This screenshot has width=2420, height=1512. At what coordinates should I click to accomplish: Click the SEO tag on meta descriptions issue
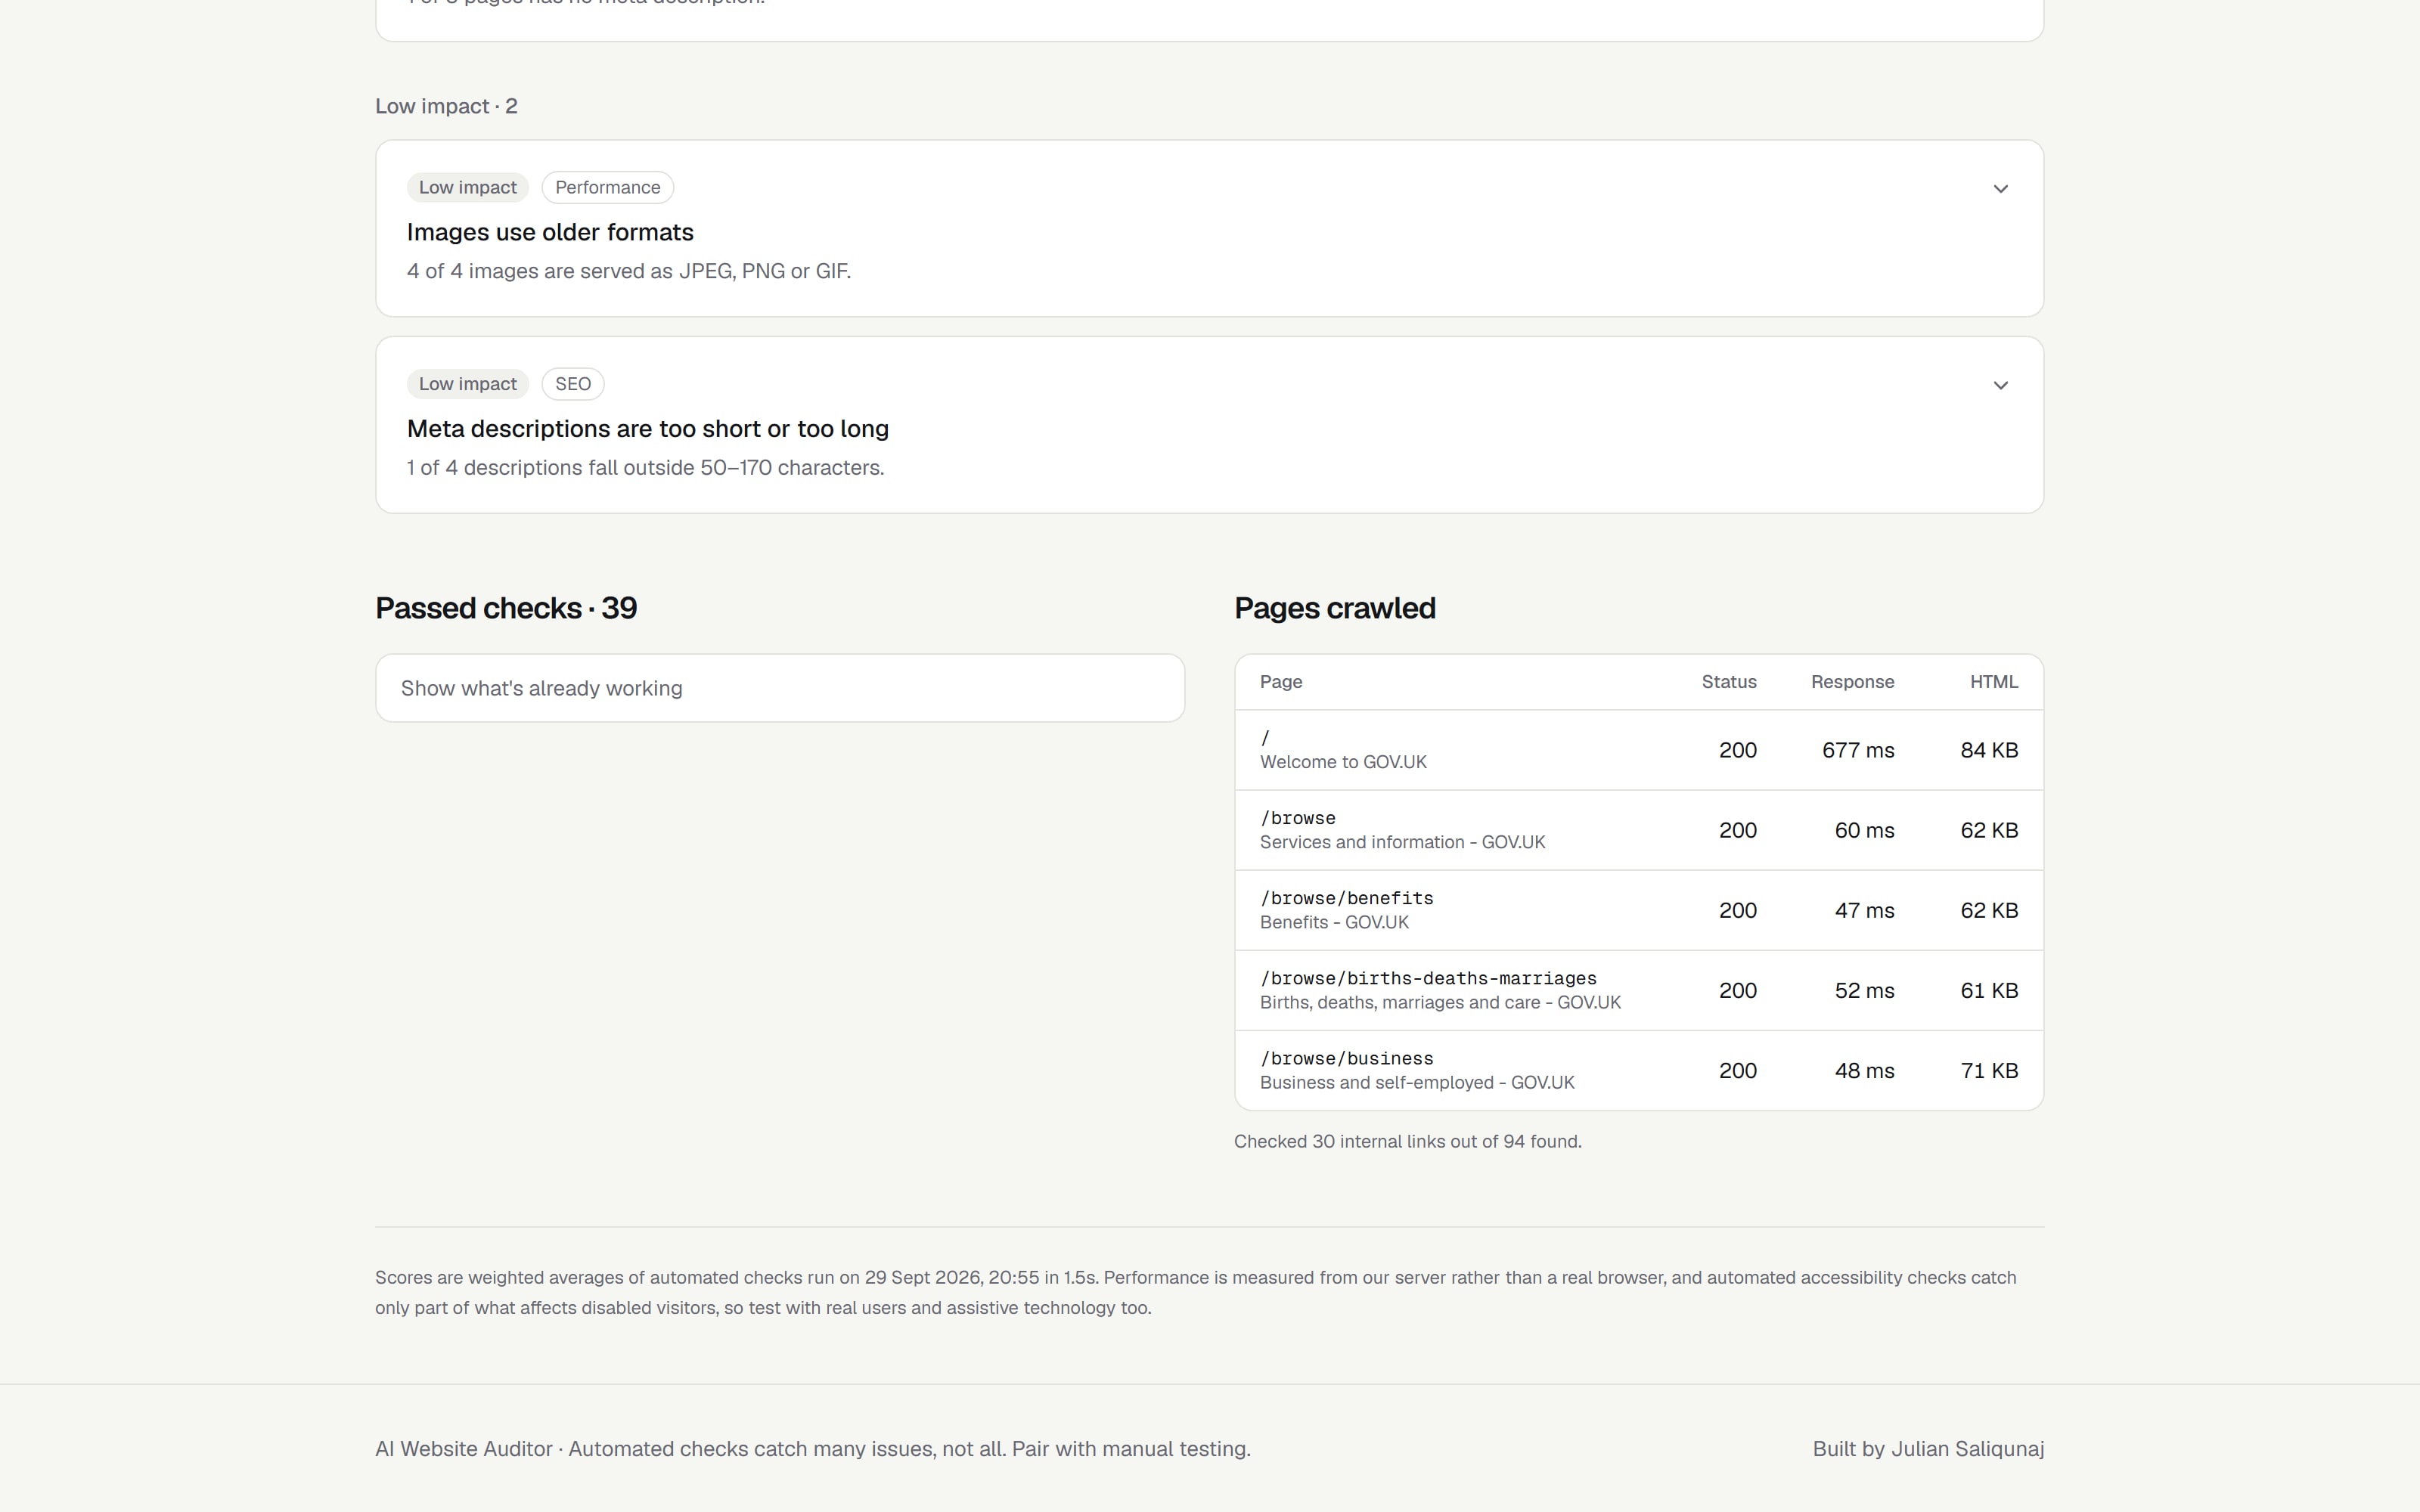(573, 384)
